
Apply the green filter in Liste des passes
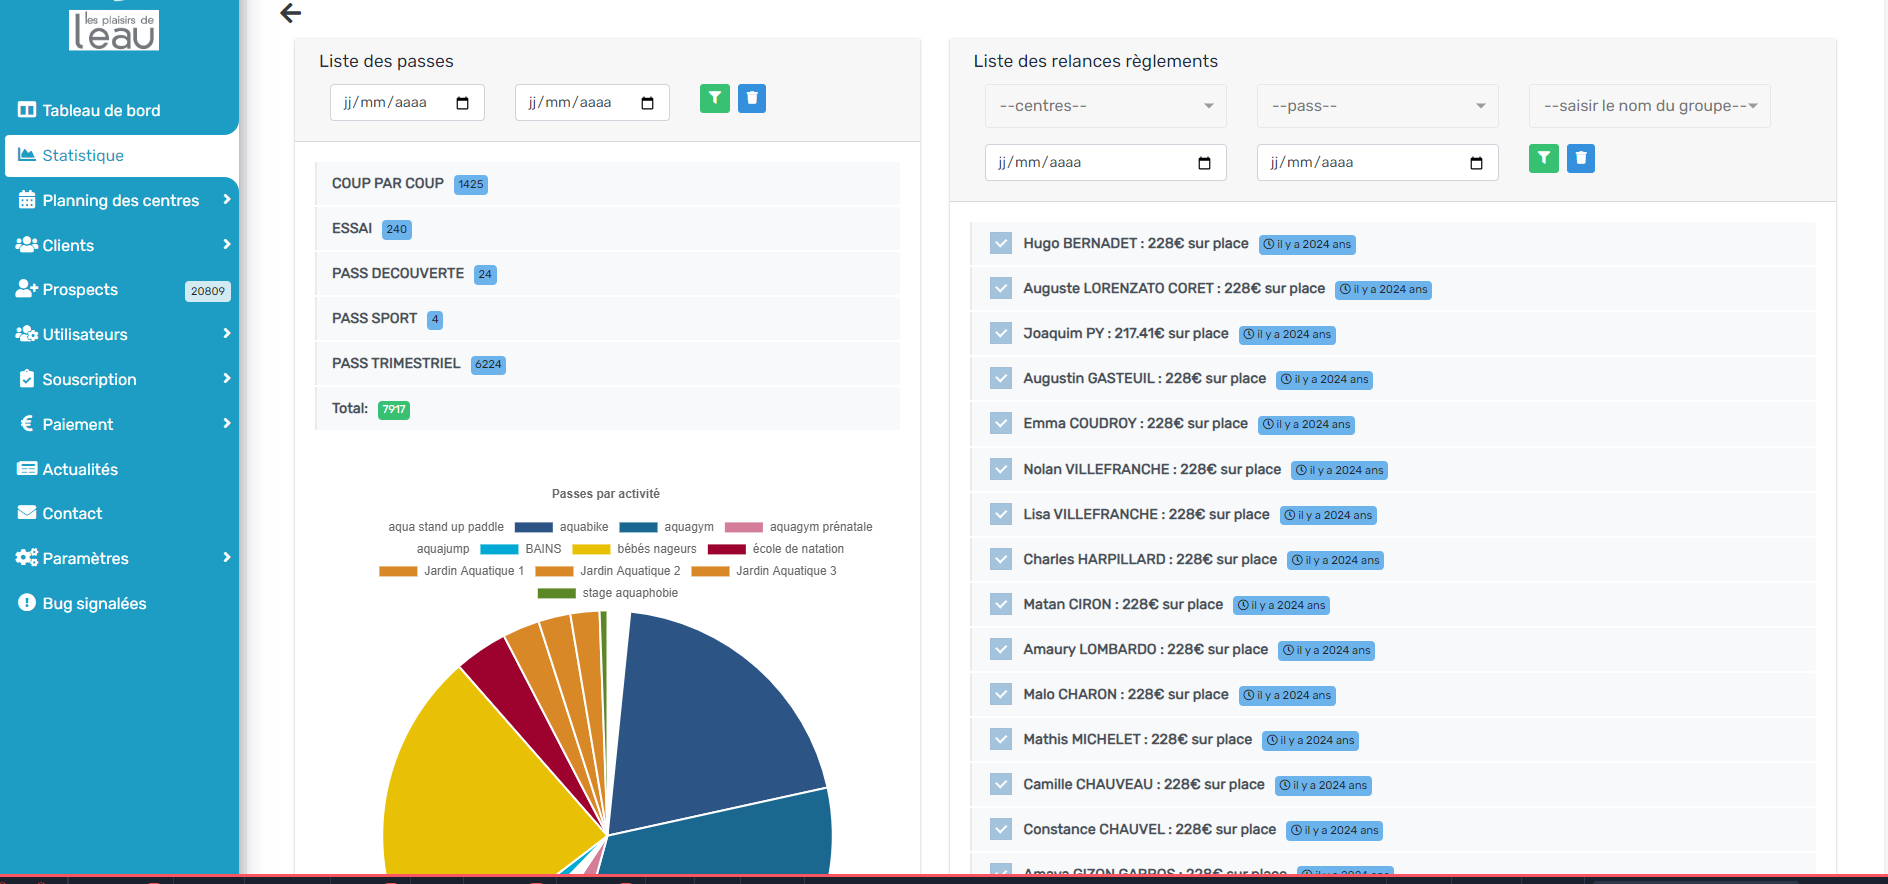(x=714, y=98)
